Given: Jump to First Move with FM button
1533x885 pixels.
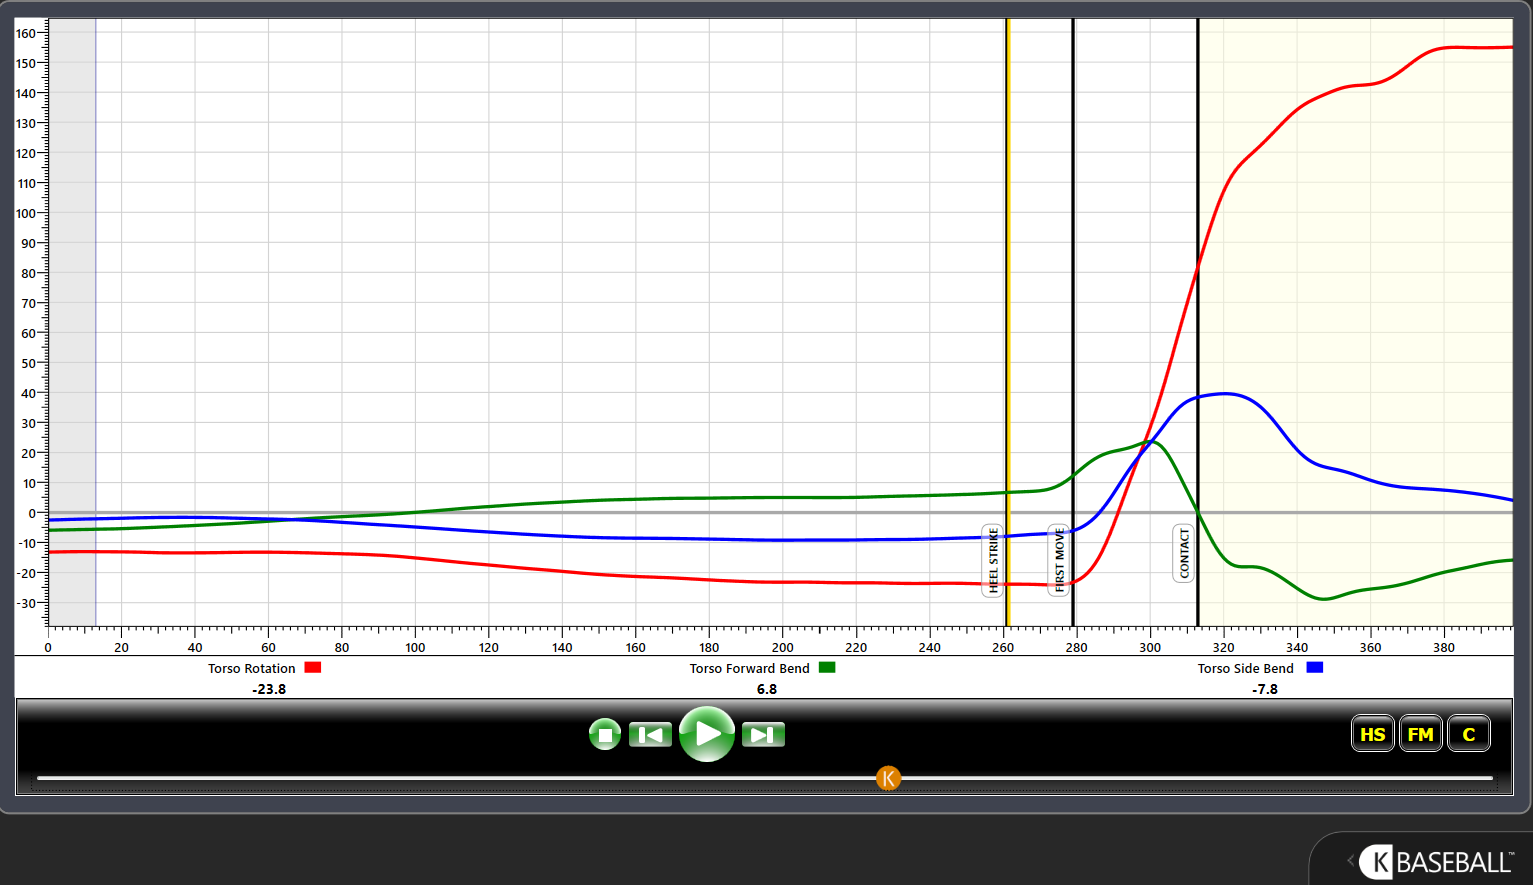Looking at the screenshot, I should (1420, 734).
